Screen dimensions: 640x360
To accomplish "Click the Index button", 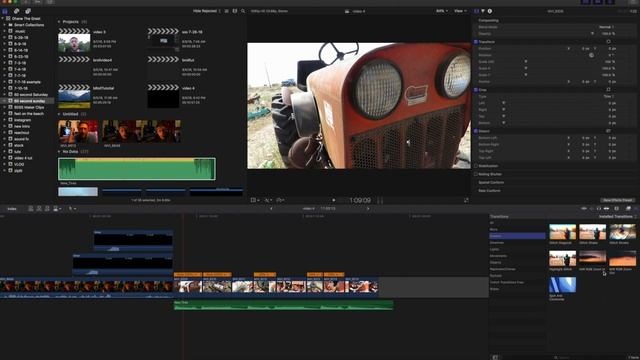I will (x=12, y=209).
